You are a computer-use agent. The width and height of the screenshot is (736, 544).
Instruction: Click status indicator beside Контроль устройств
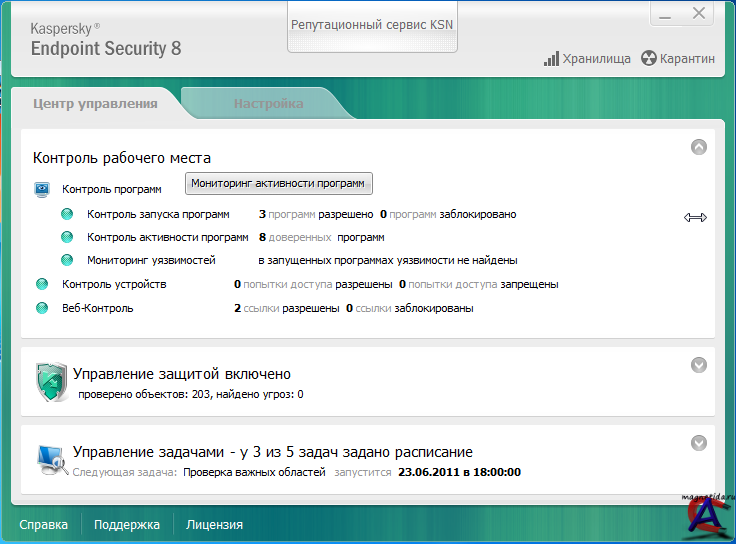pos(42,284)
